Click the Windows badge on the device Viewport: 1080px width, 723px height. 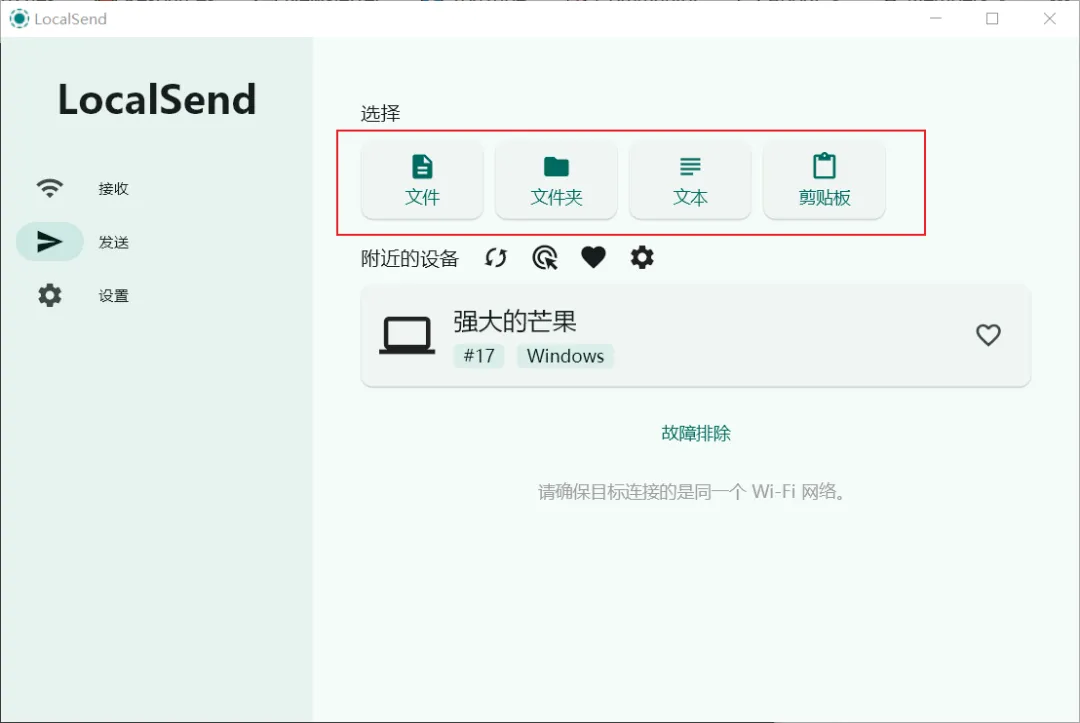[x=565, y=356]
